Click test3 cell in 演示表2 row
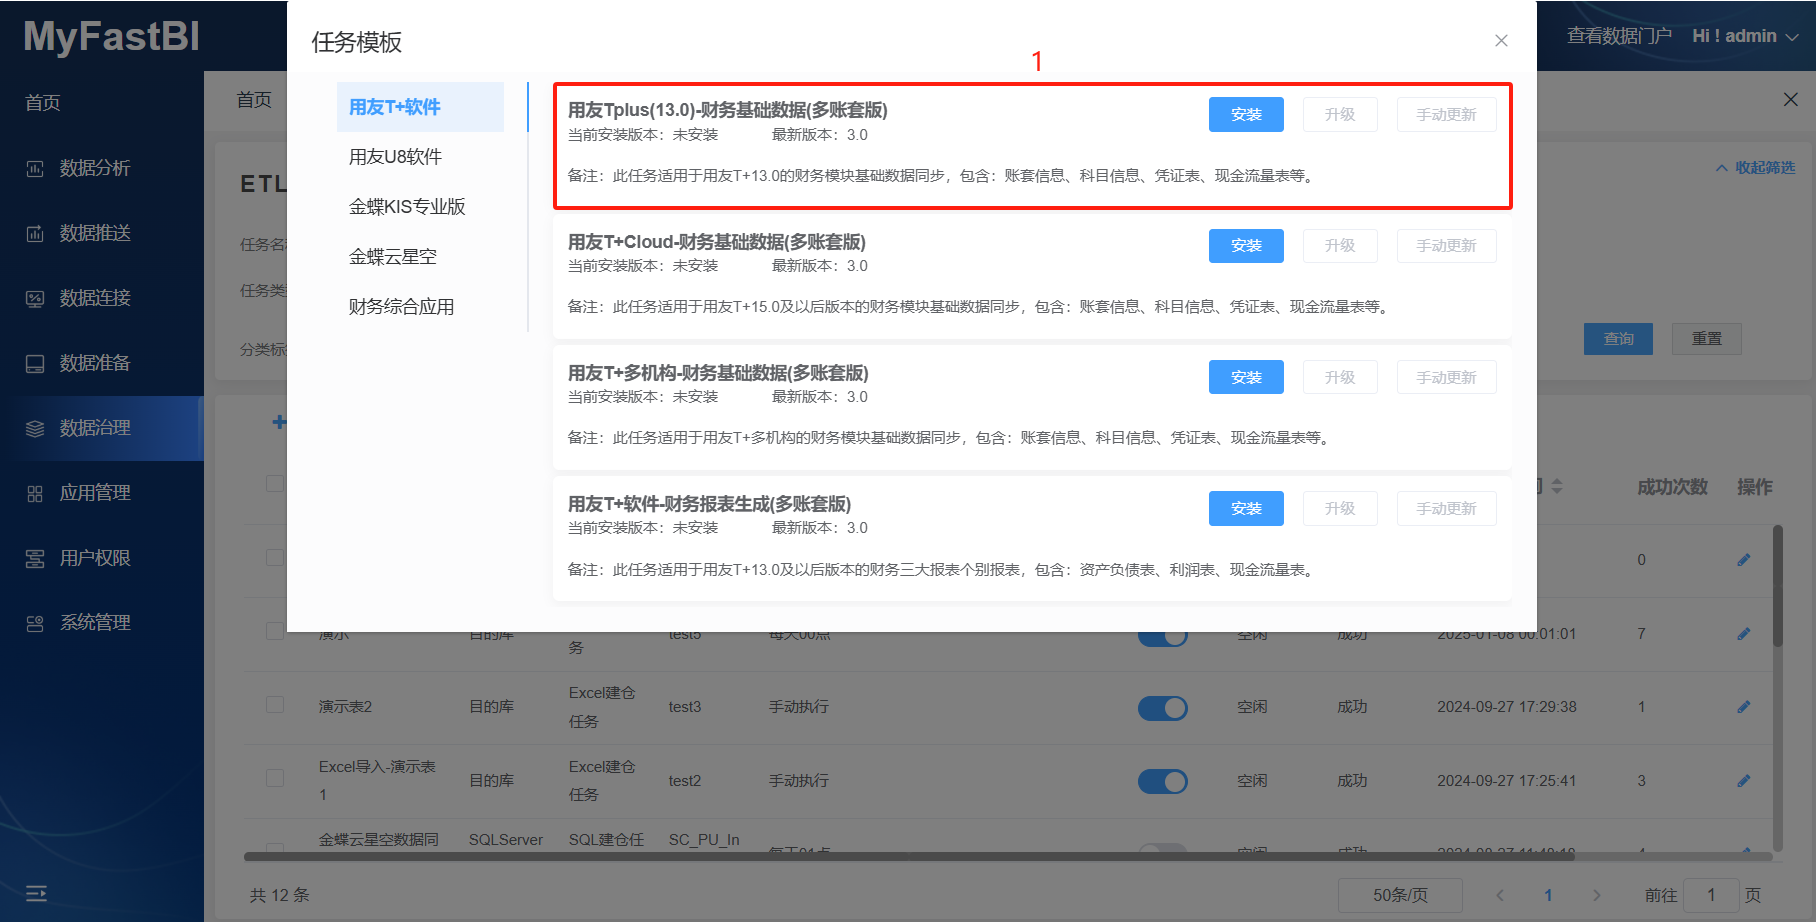The height and width of the screenshot is (922, 1816). click(685, 707)
